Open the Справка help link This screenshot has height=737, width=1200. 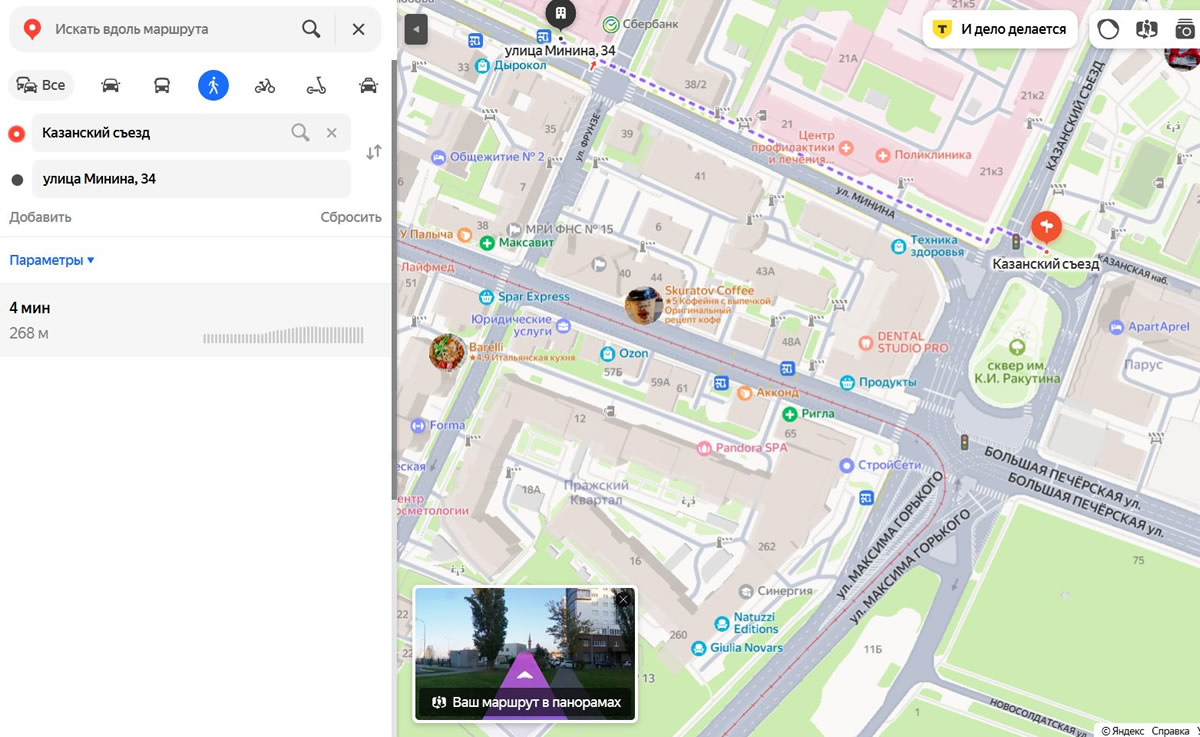pos(1170,731)
